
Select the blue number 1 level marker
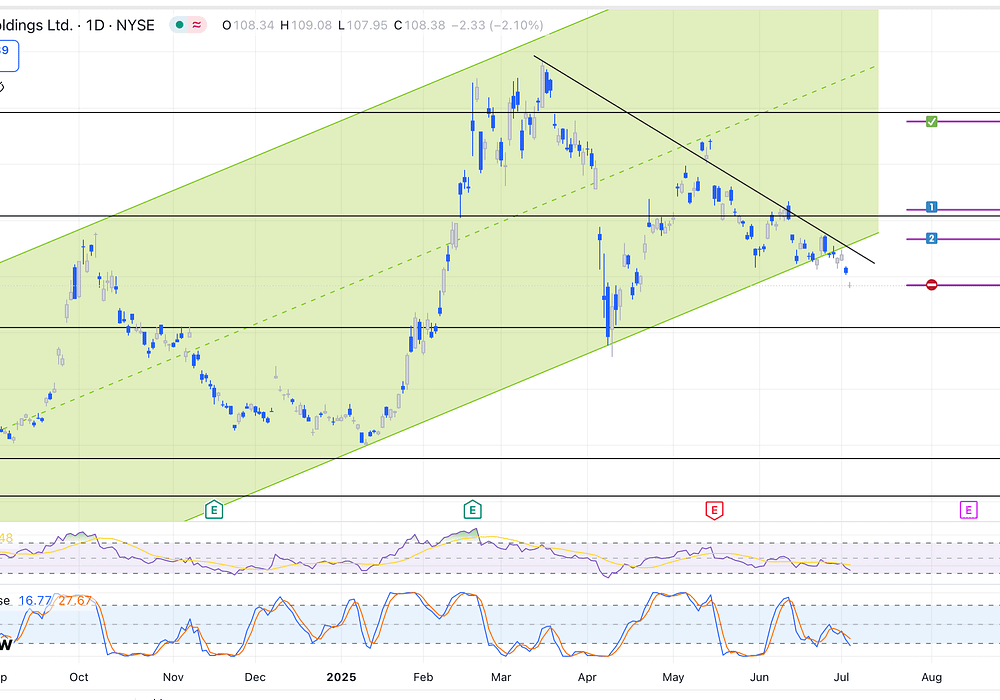931,207
